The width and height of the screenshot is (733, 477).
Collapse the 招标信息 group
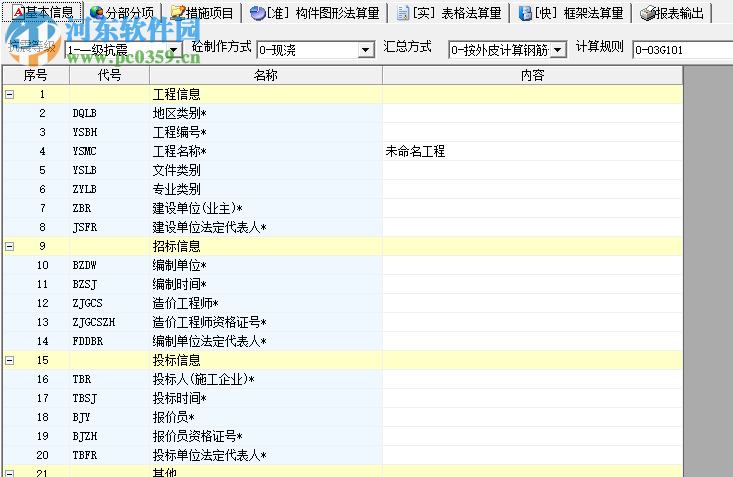pos(9,246)
